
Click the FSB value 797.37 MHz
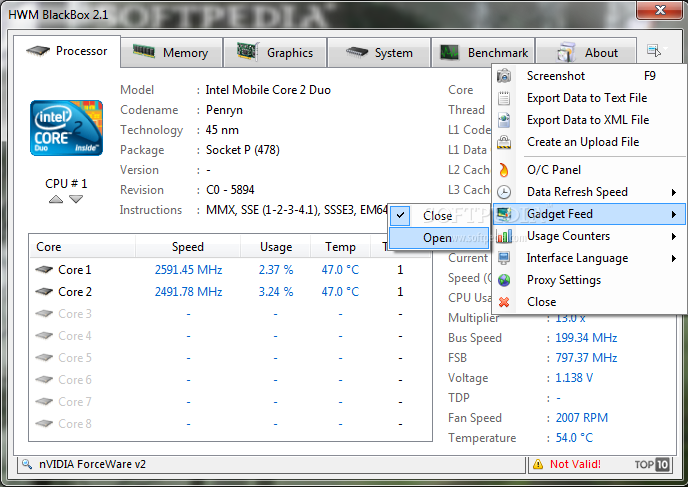point(586,358)
